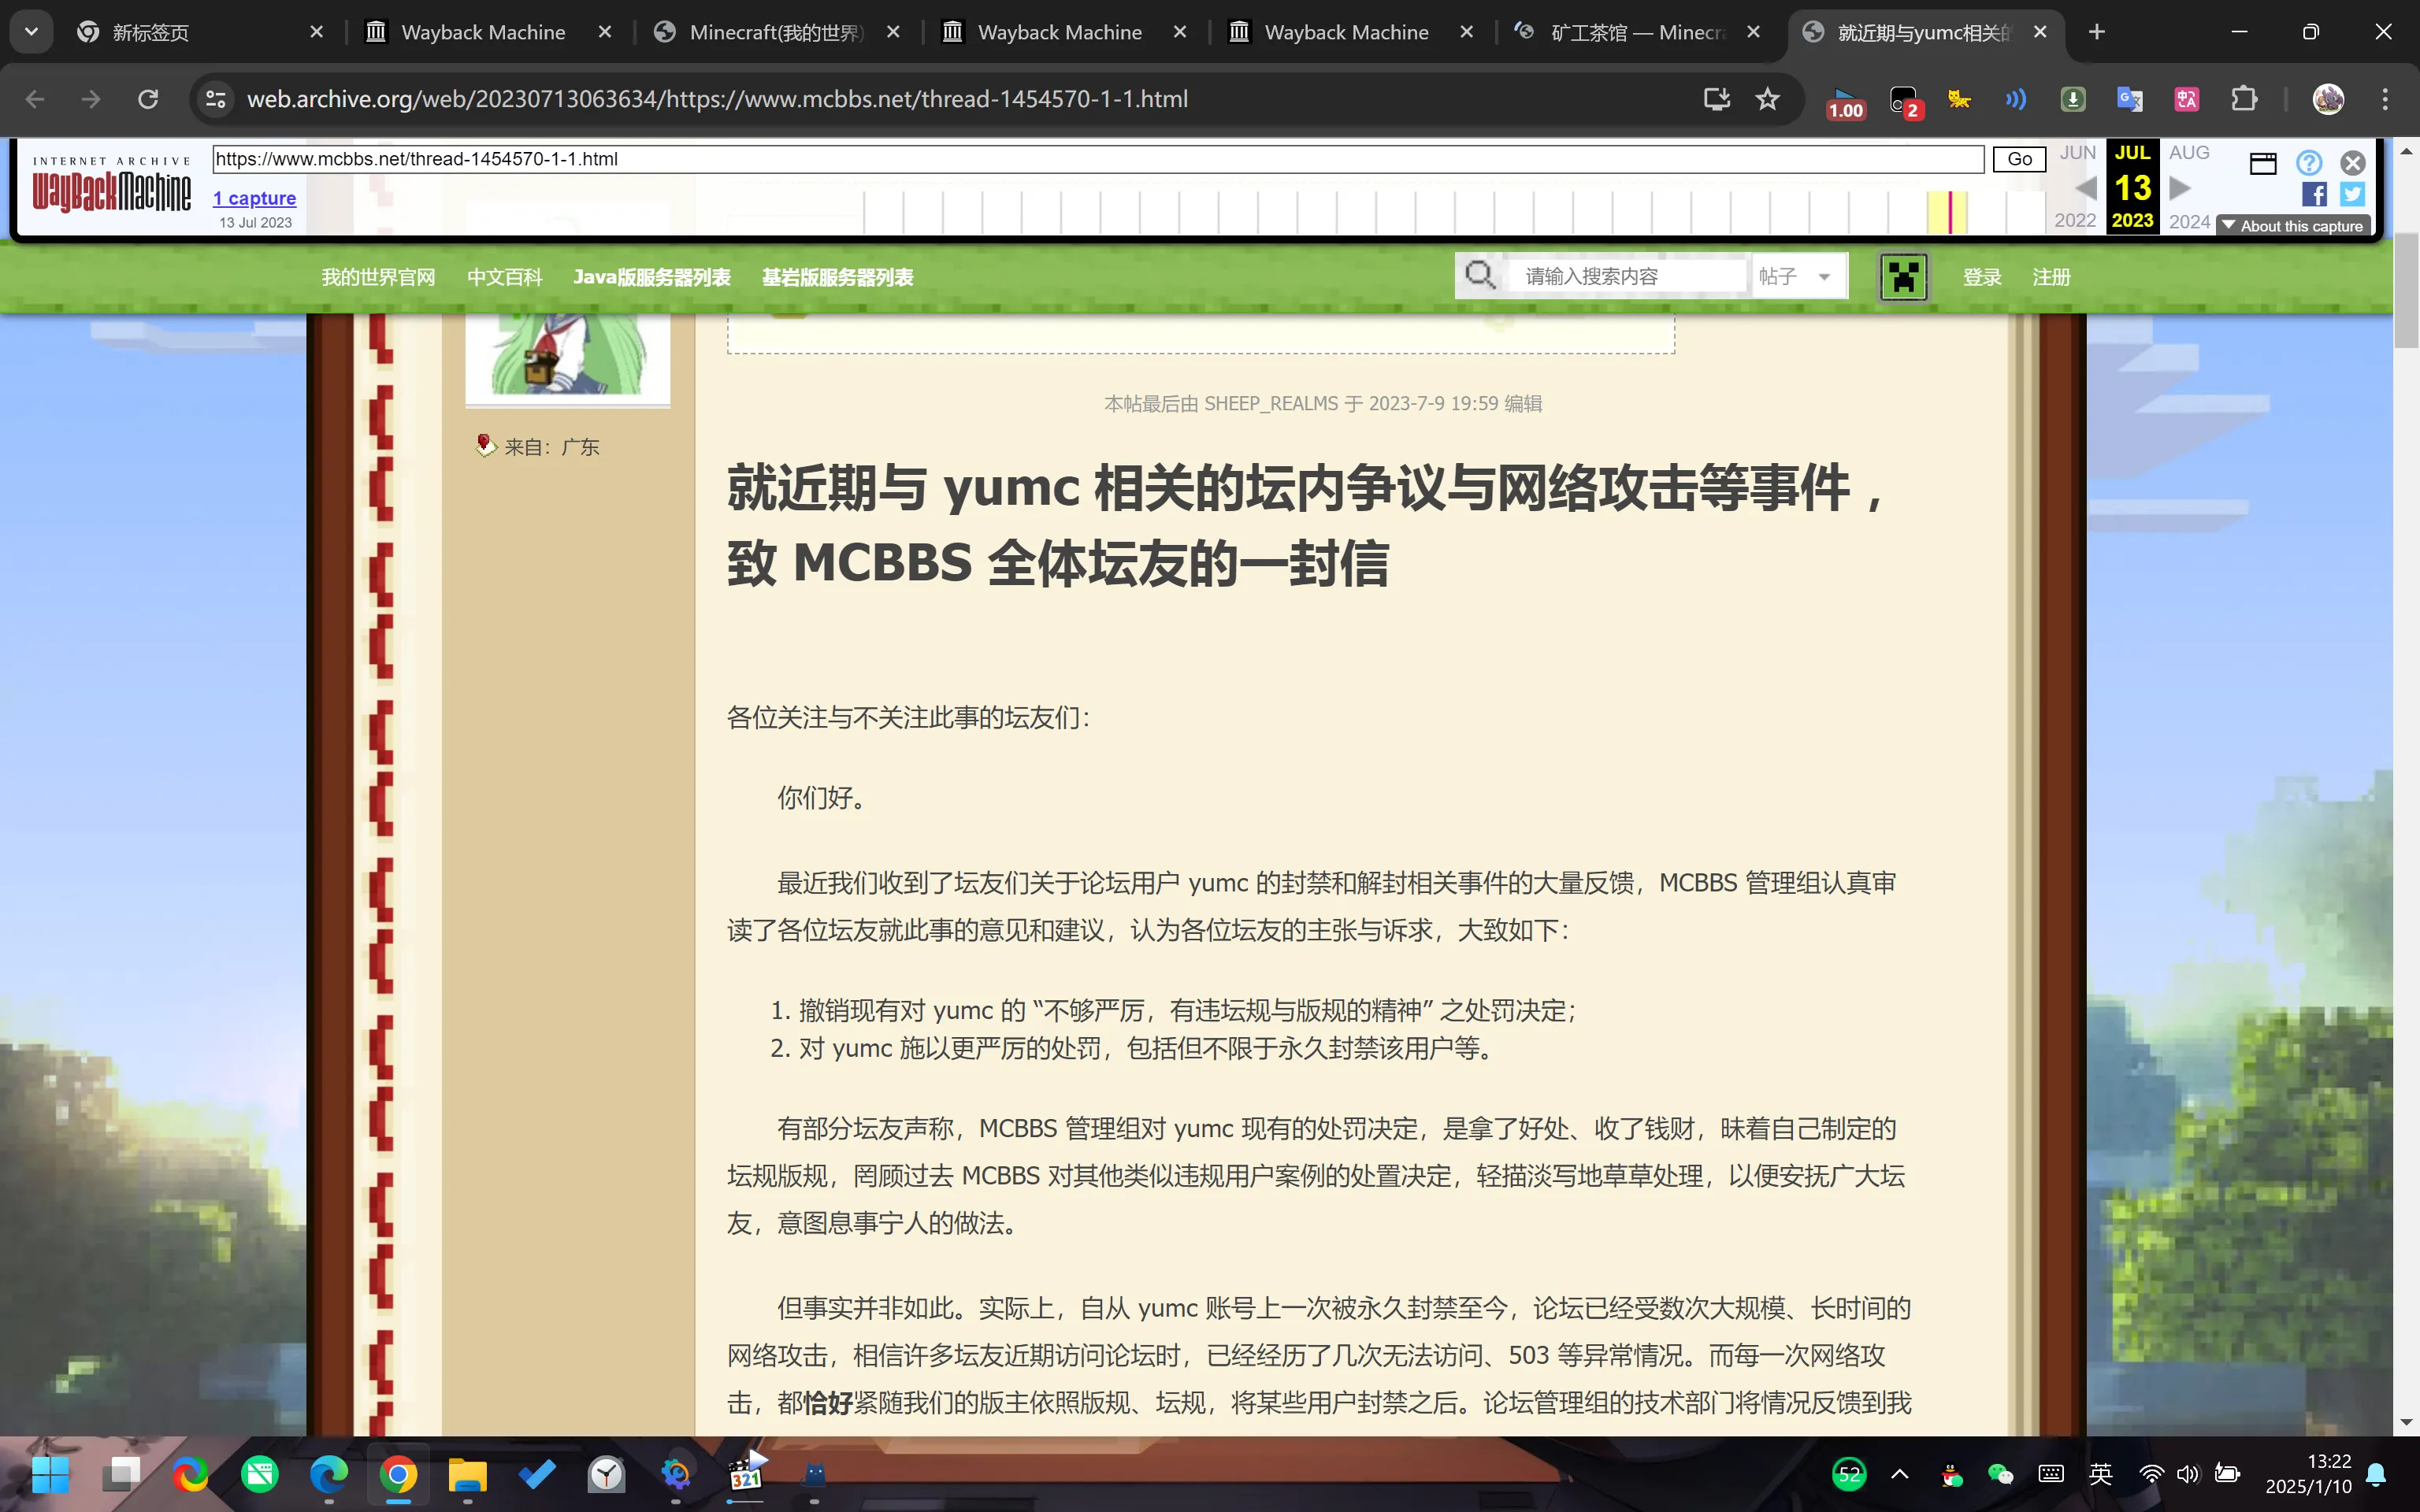This screenshot has height=1512, width=2420.
Task: Select year 2024 in Wayback toolbar
Action: (x=2189, y=221)
